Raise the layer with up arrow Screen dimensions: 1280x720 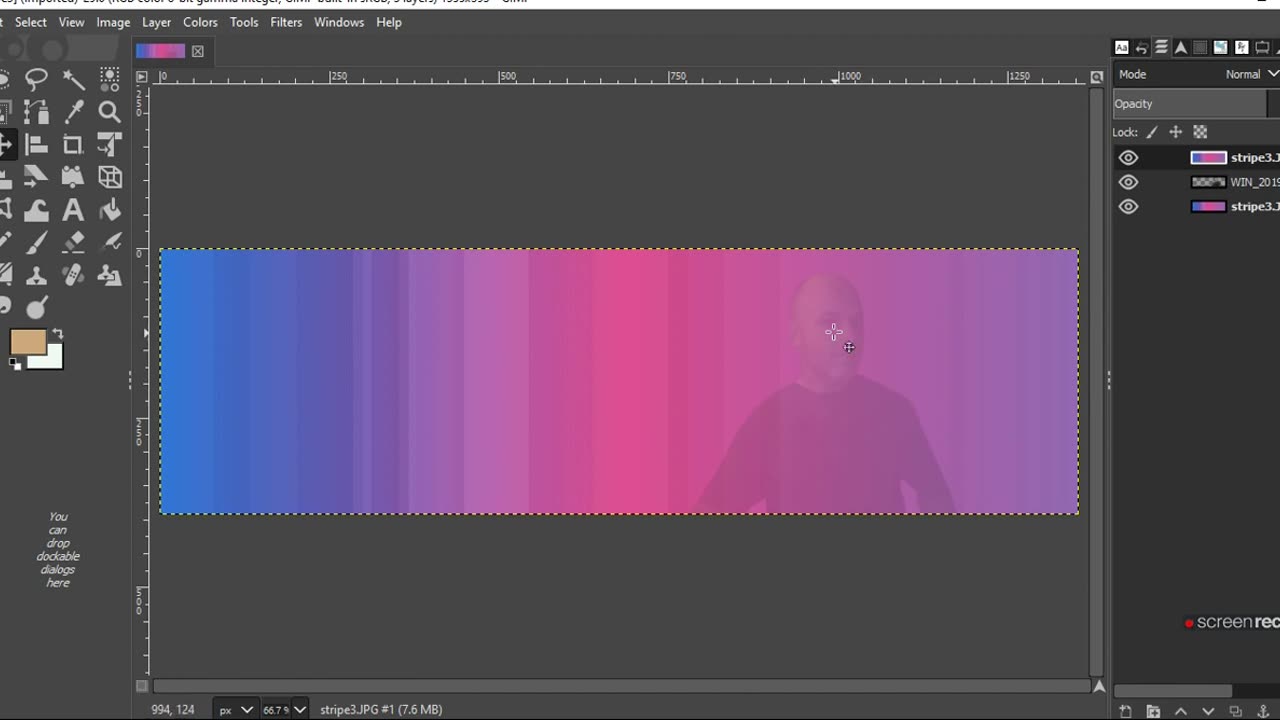pyautogui.click(x=1181, y=711)
